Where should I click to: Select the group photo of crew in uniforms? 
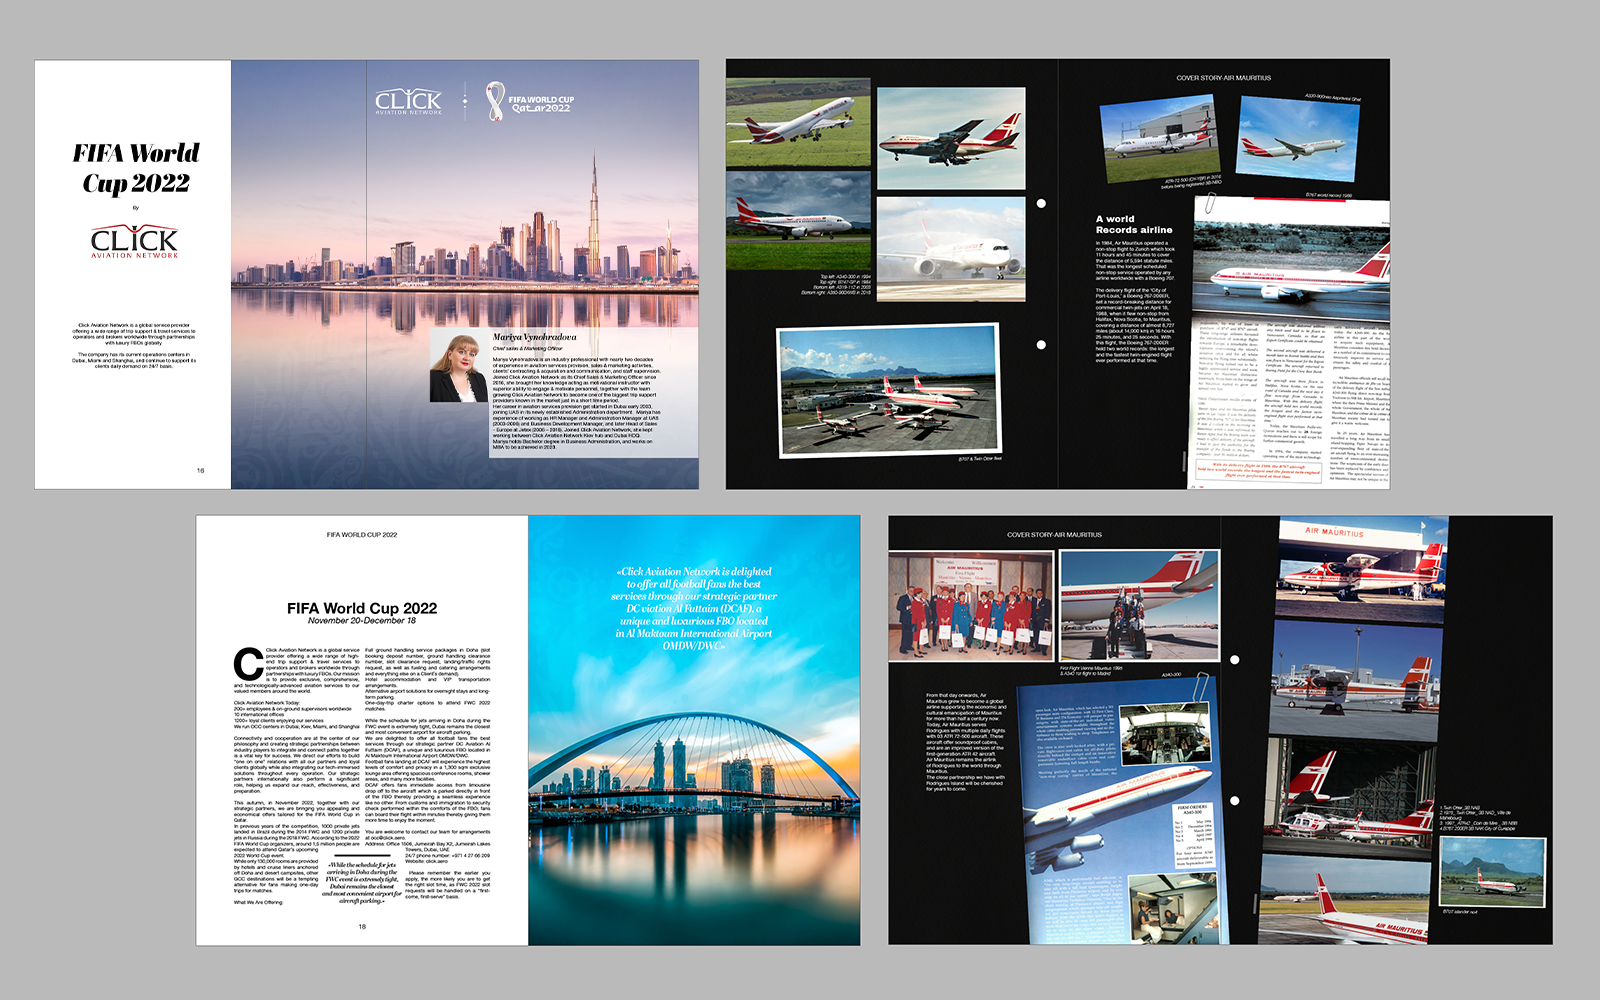tap(971, 608)
